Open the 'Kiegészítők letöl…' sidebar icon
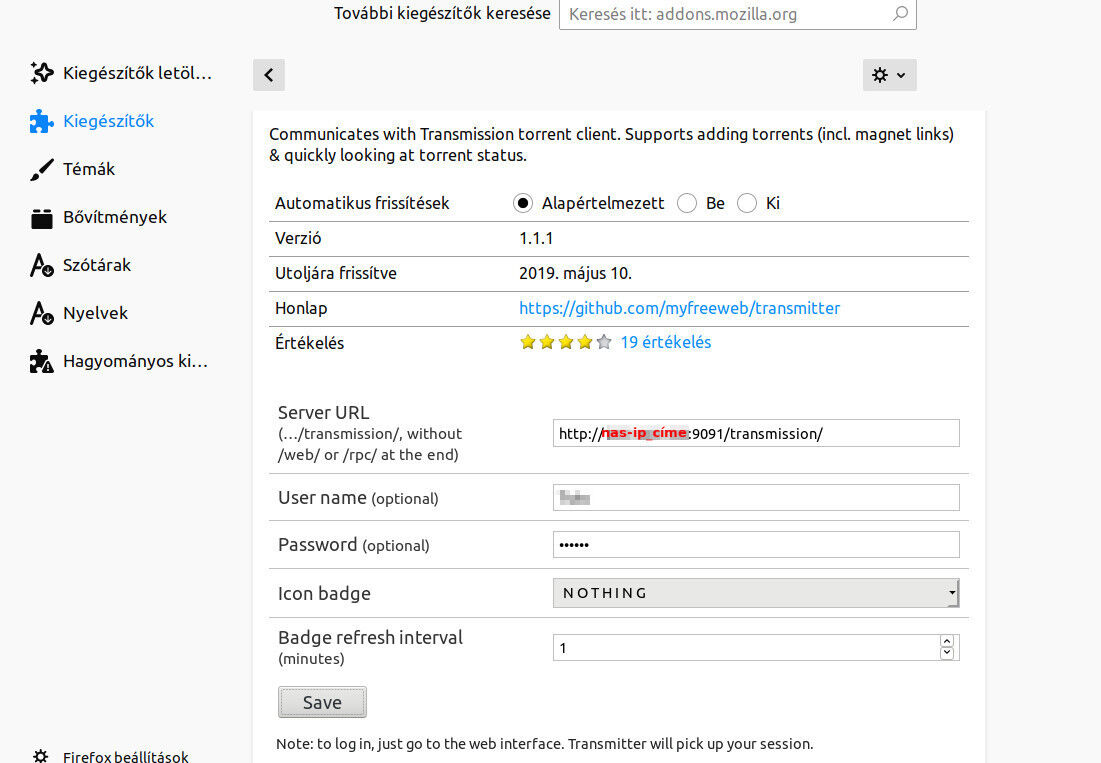 click(x=42, y=73)
